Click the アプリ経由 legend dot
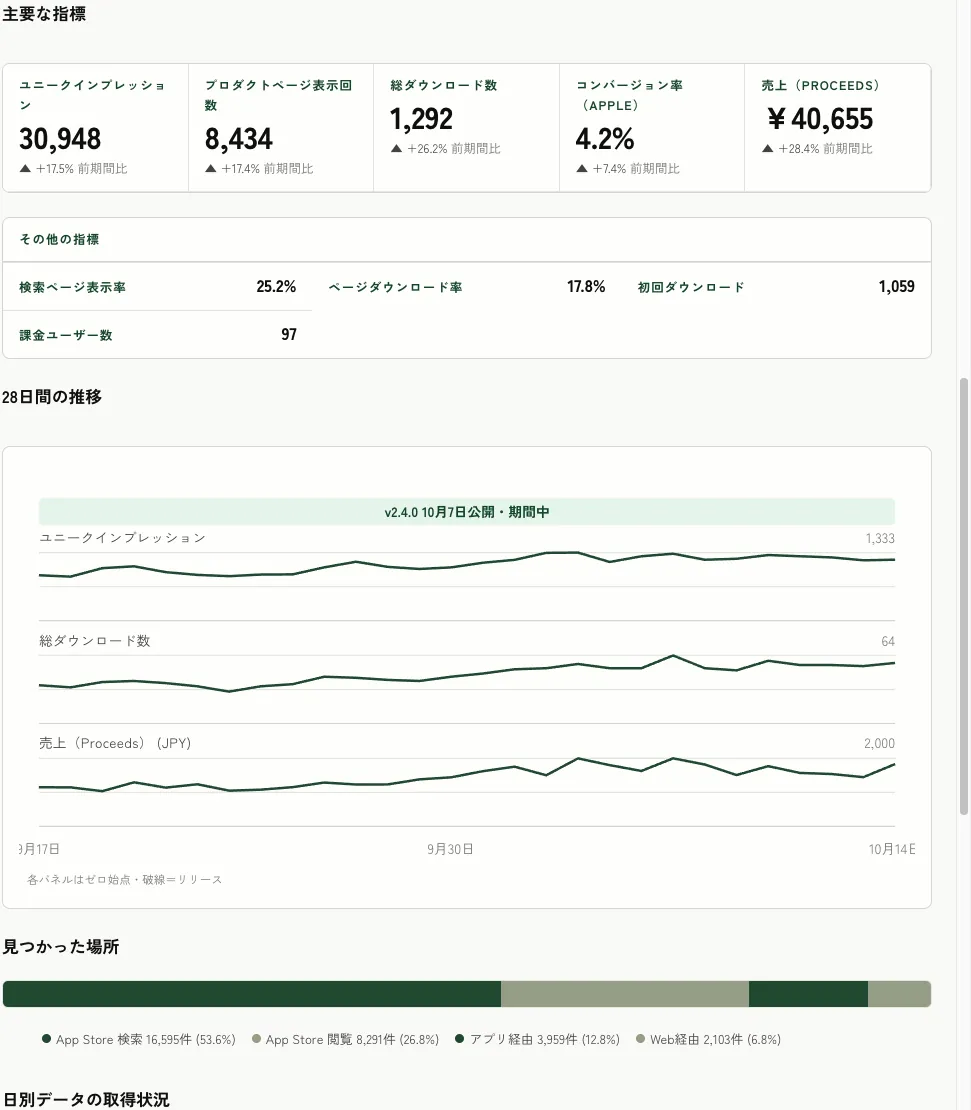The height and width of the screenshot is (1110, 971). (x=459, y=1039)
